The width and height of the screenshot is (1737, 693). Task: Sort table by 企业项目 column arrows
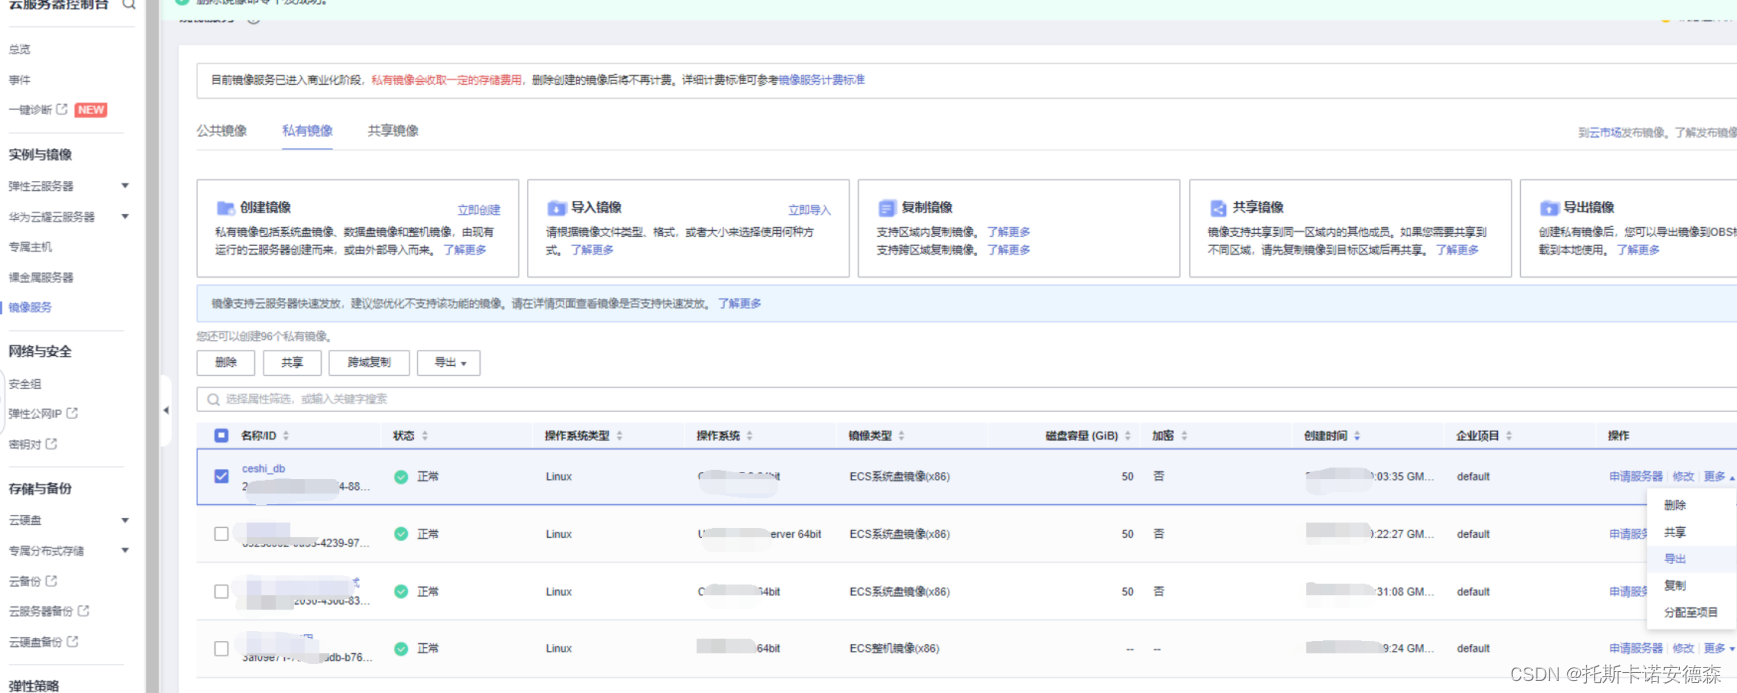[x=1509, y=436]
